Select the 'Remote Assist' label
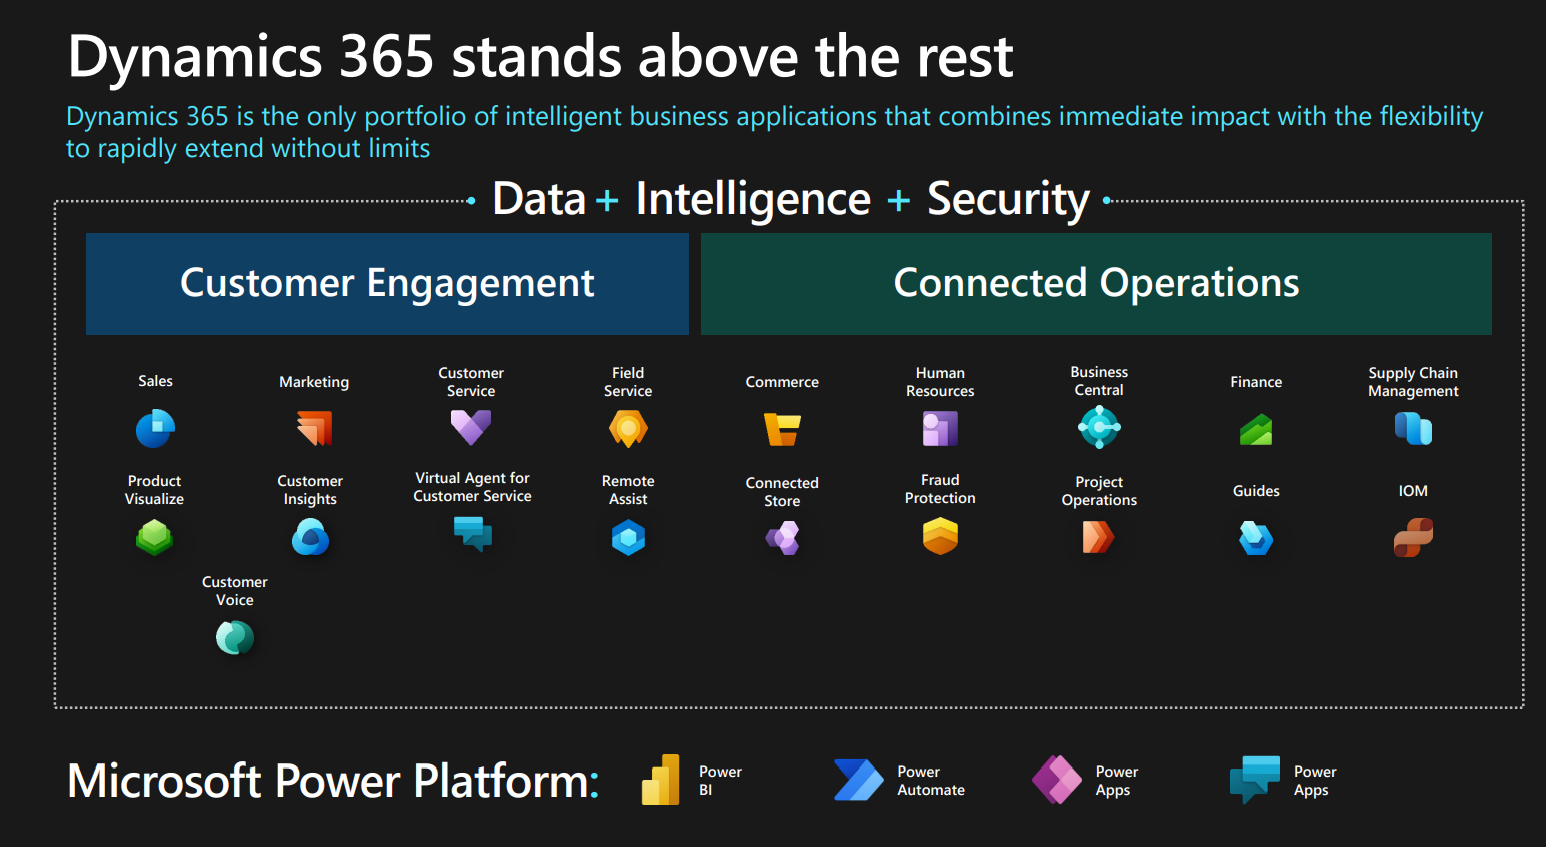The height and width of the screenshot is (847, 1546). pos(628,490)
